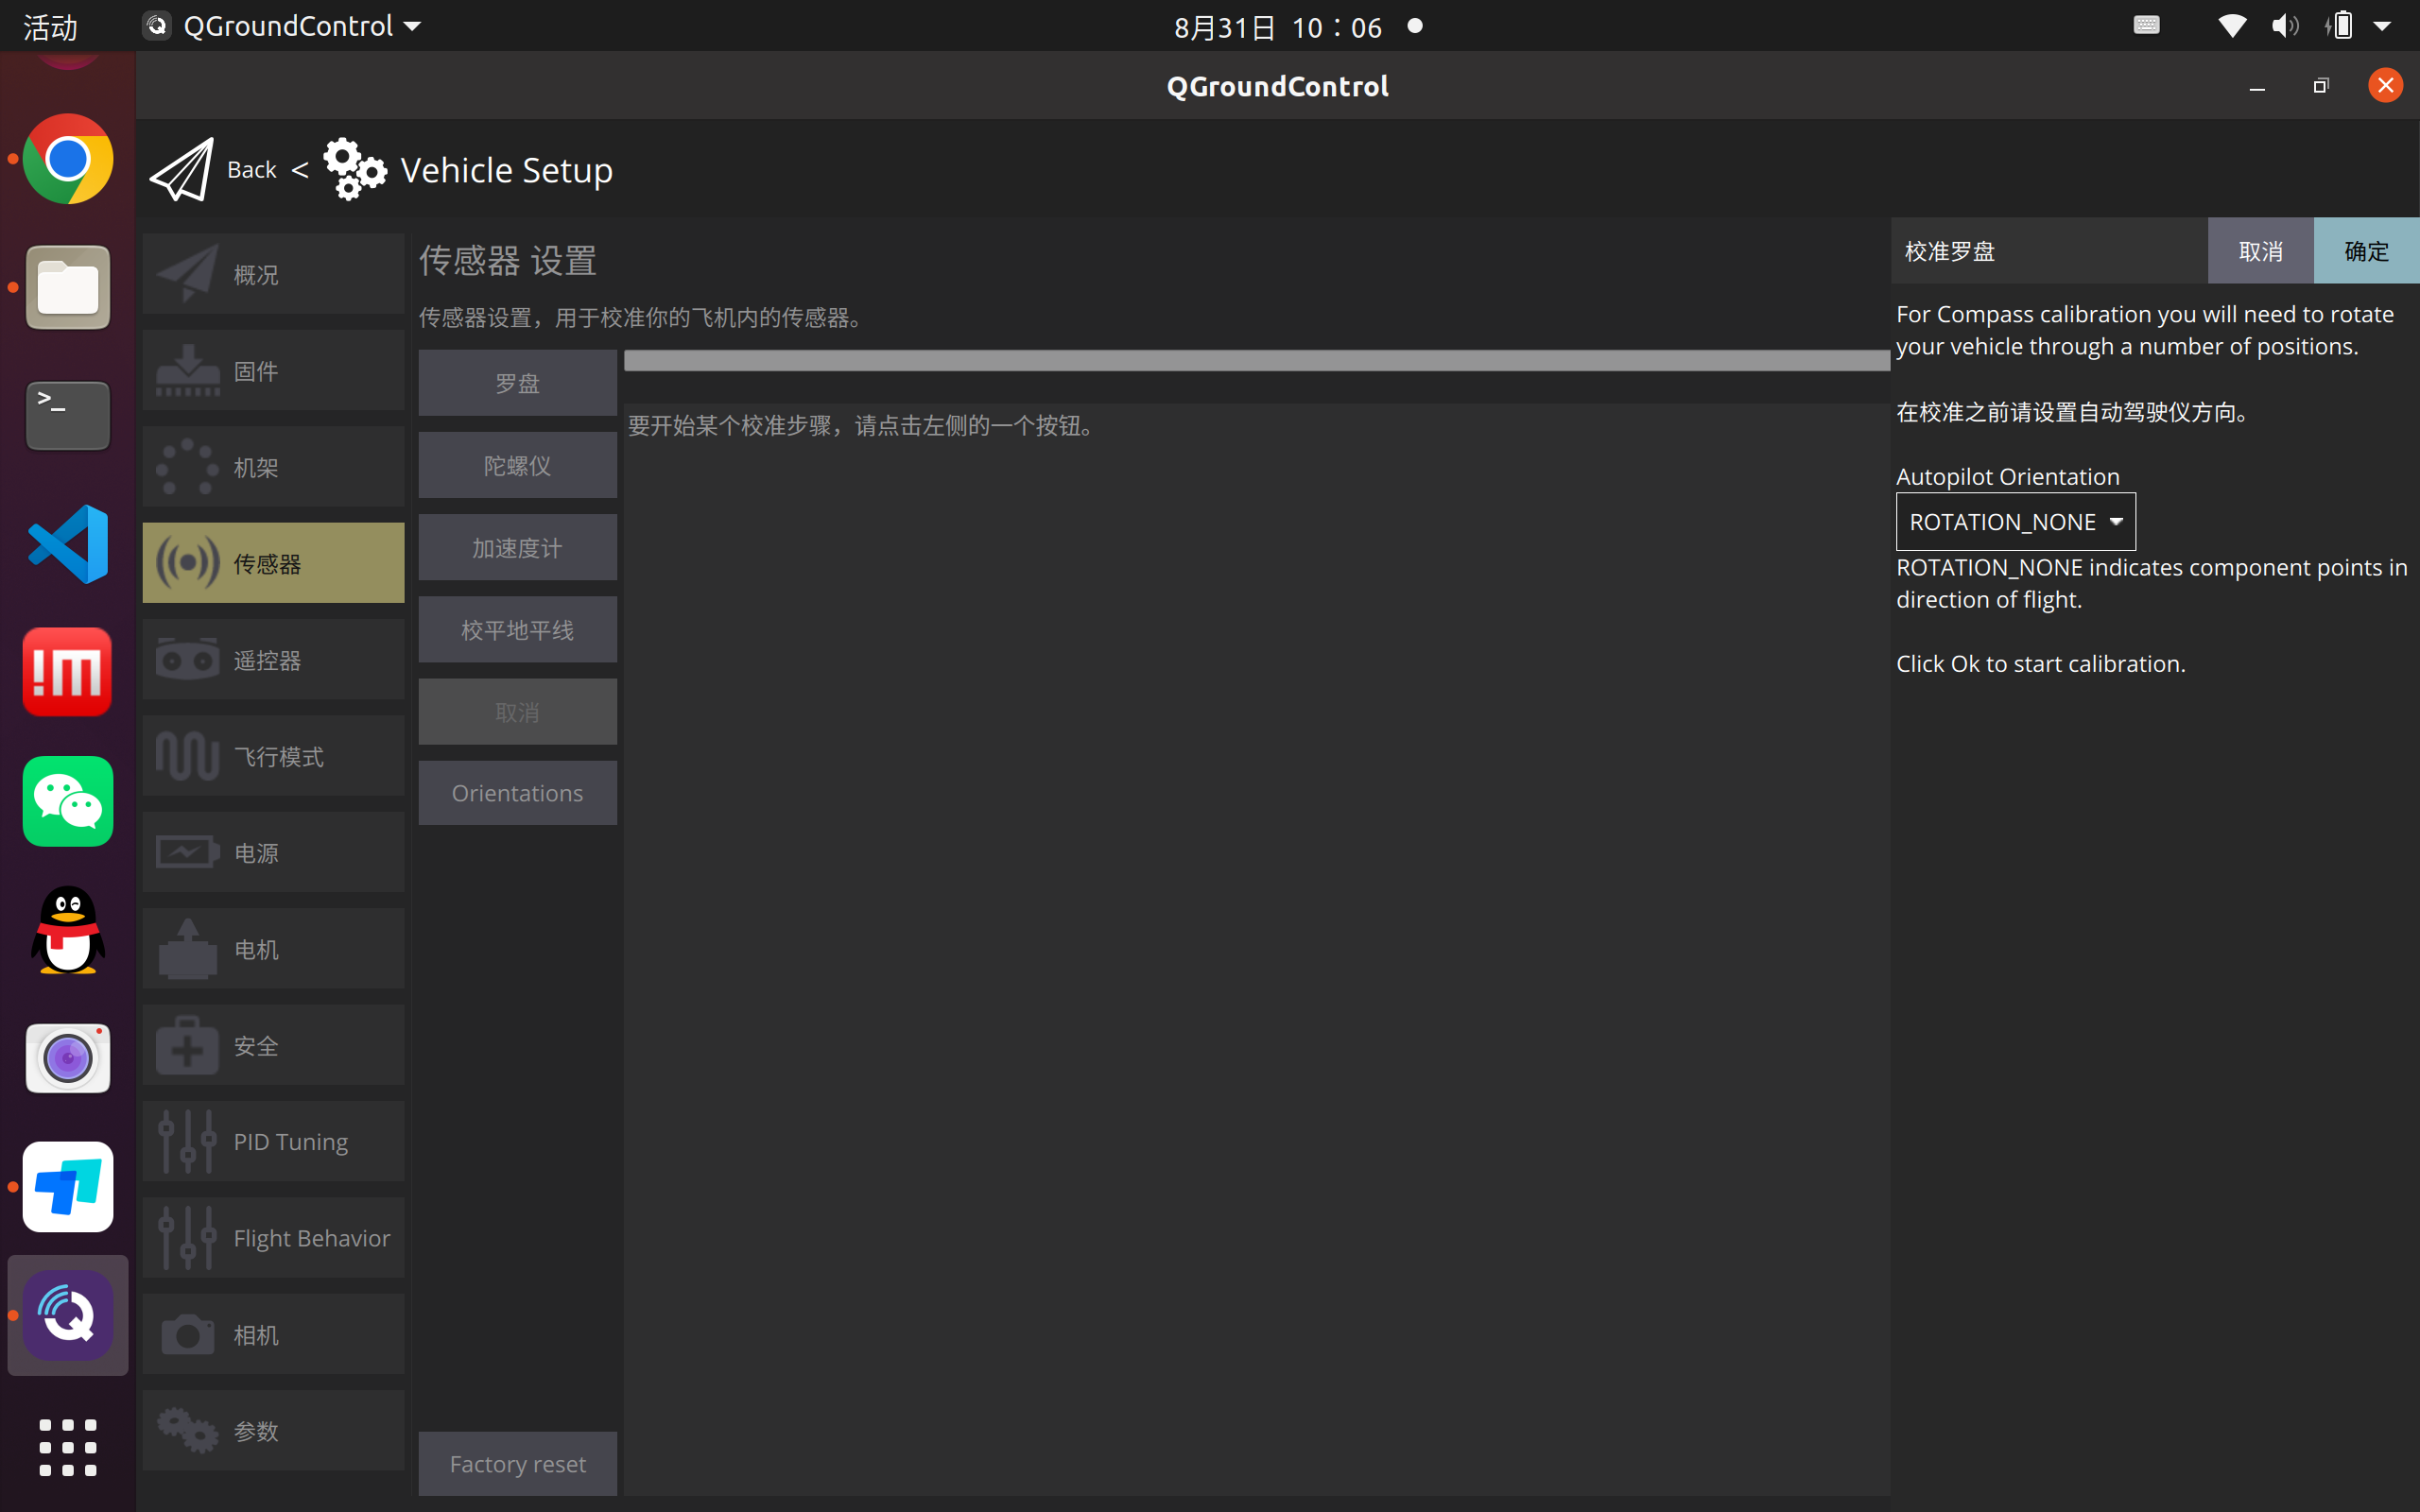Click the paper plane Back icon
Screen dimensions: 2420x1512
click(x=182, y=170)
